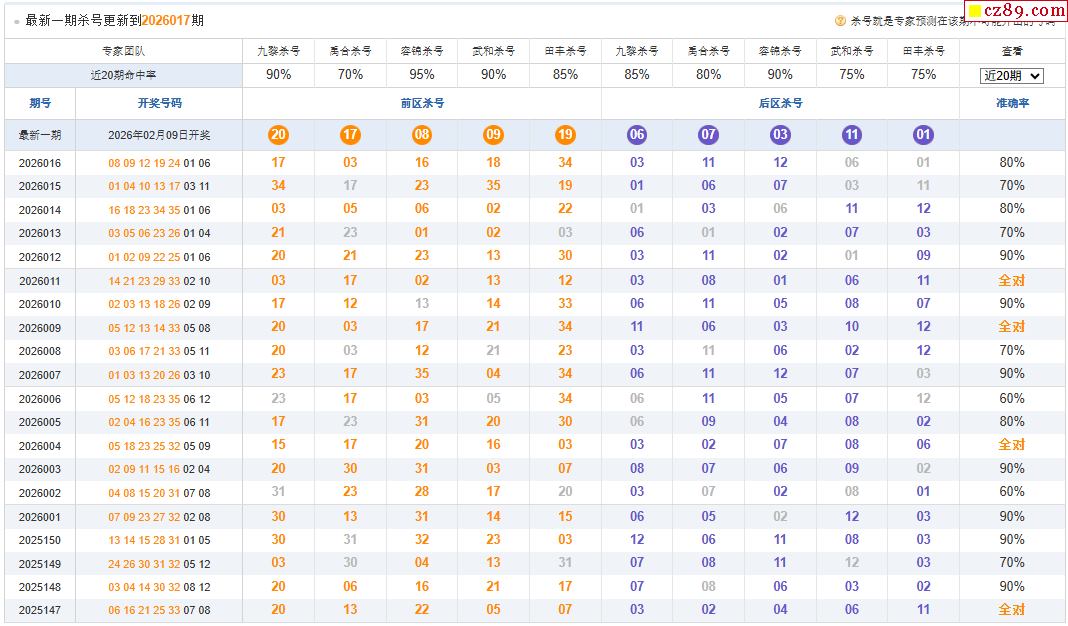Viewport: 1068px width, 626px height.
Task: Click orange ball 19 in latest-period row
Action: [x=565, y=135]
